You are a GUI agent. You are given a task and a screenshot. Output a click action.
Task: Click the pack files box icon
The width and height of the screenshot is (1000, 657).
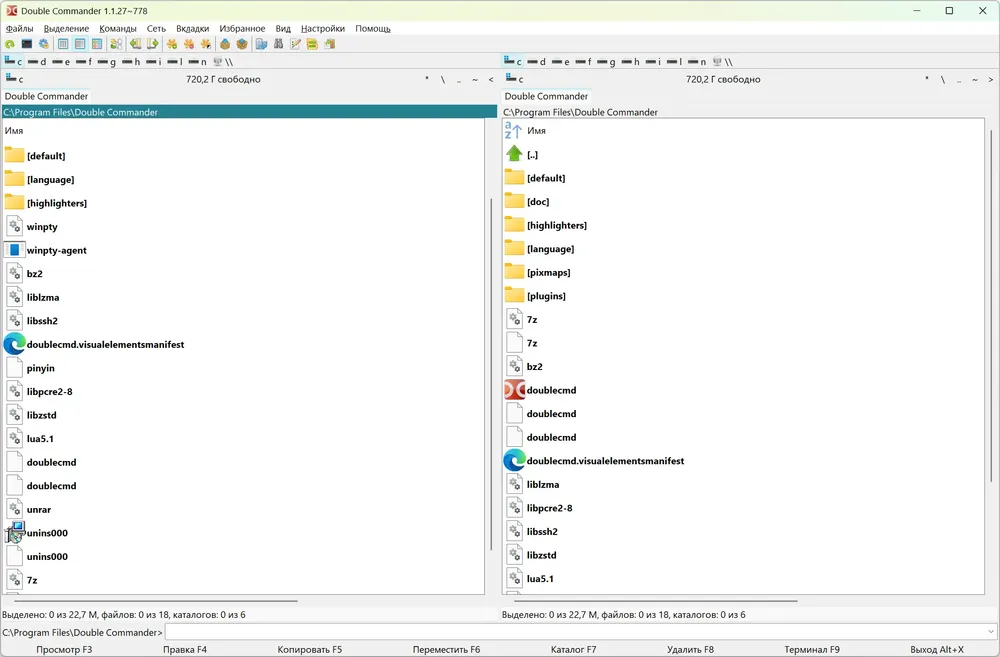[225, 44]
